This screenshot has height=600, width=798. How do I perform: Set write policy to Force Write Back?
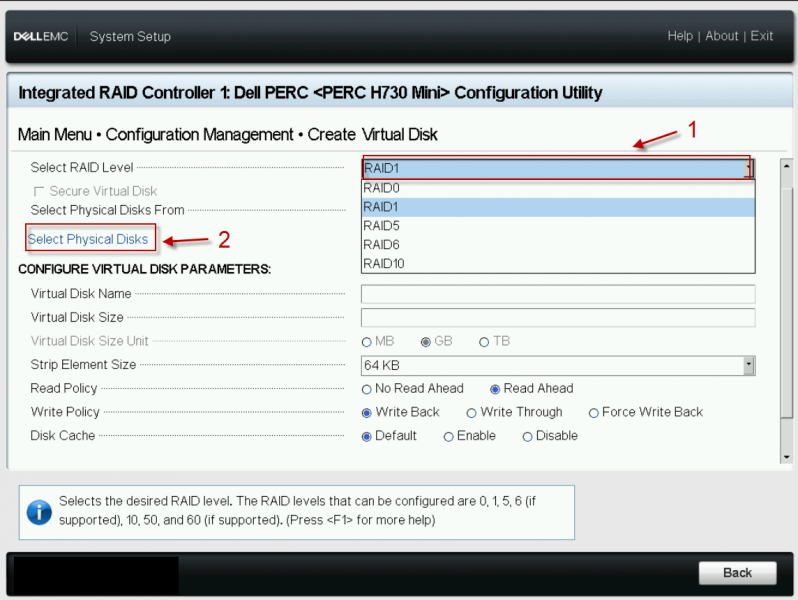593,413
